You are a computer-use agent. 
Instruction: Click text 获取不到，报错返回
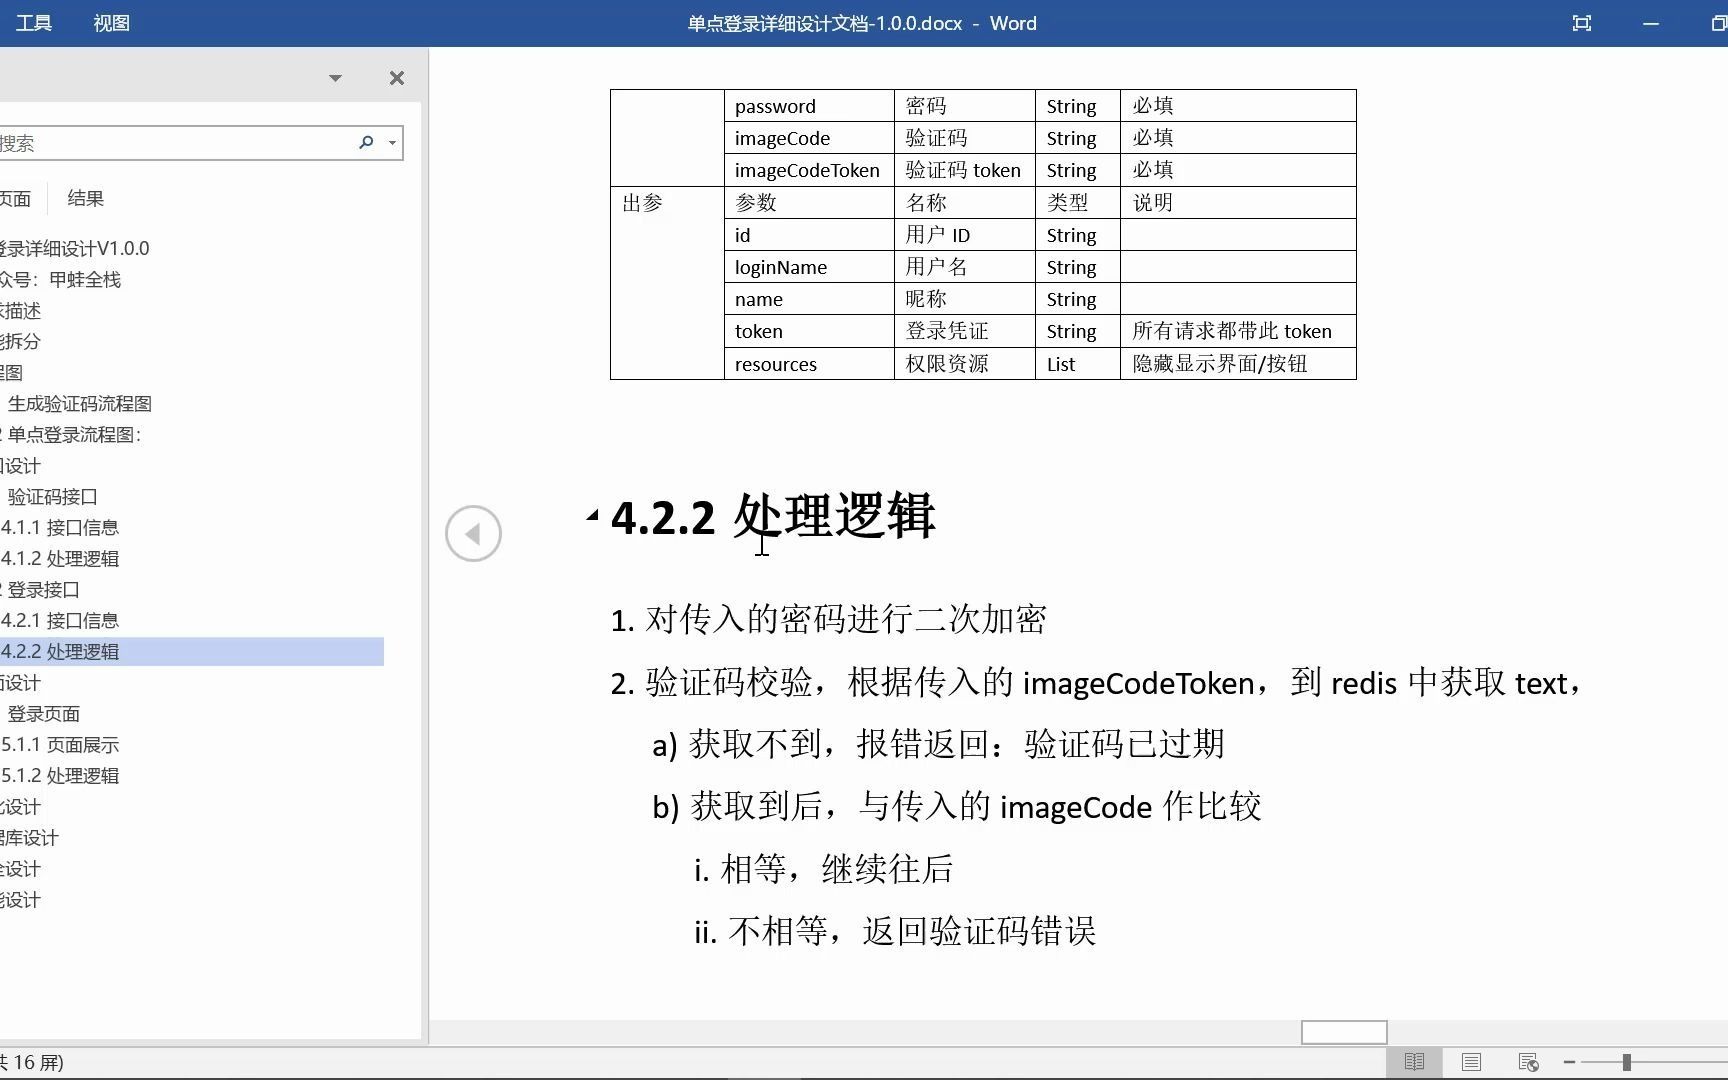(x=847, y=744)
